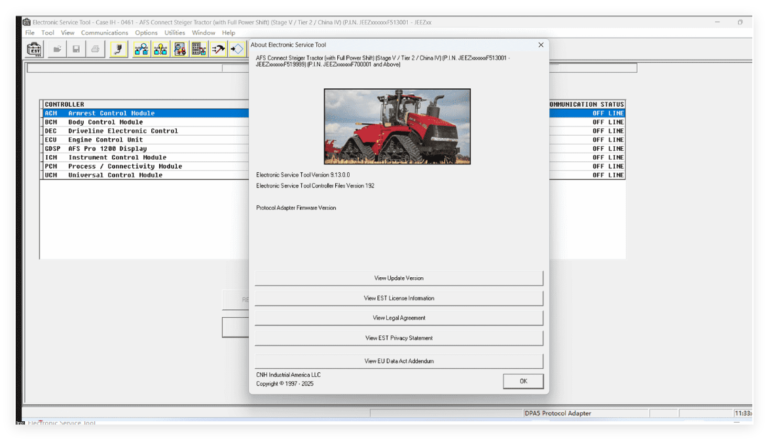The image size is (768, 439).
Task: Click the CONTROLLER column header
Action: click(x=64, y=104)
